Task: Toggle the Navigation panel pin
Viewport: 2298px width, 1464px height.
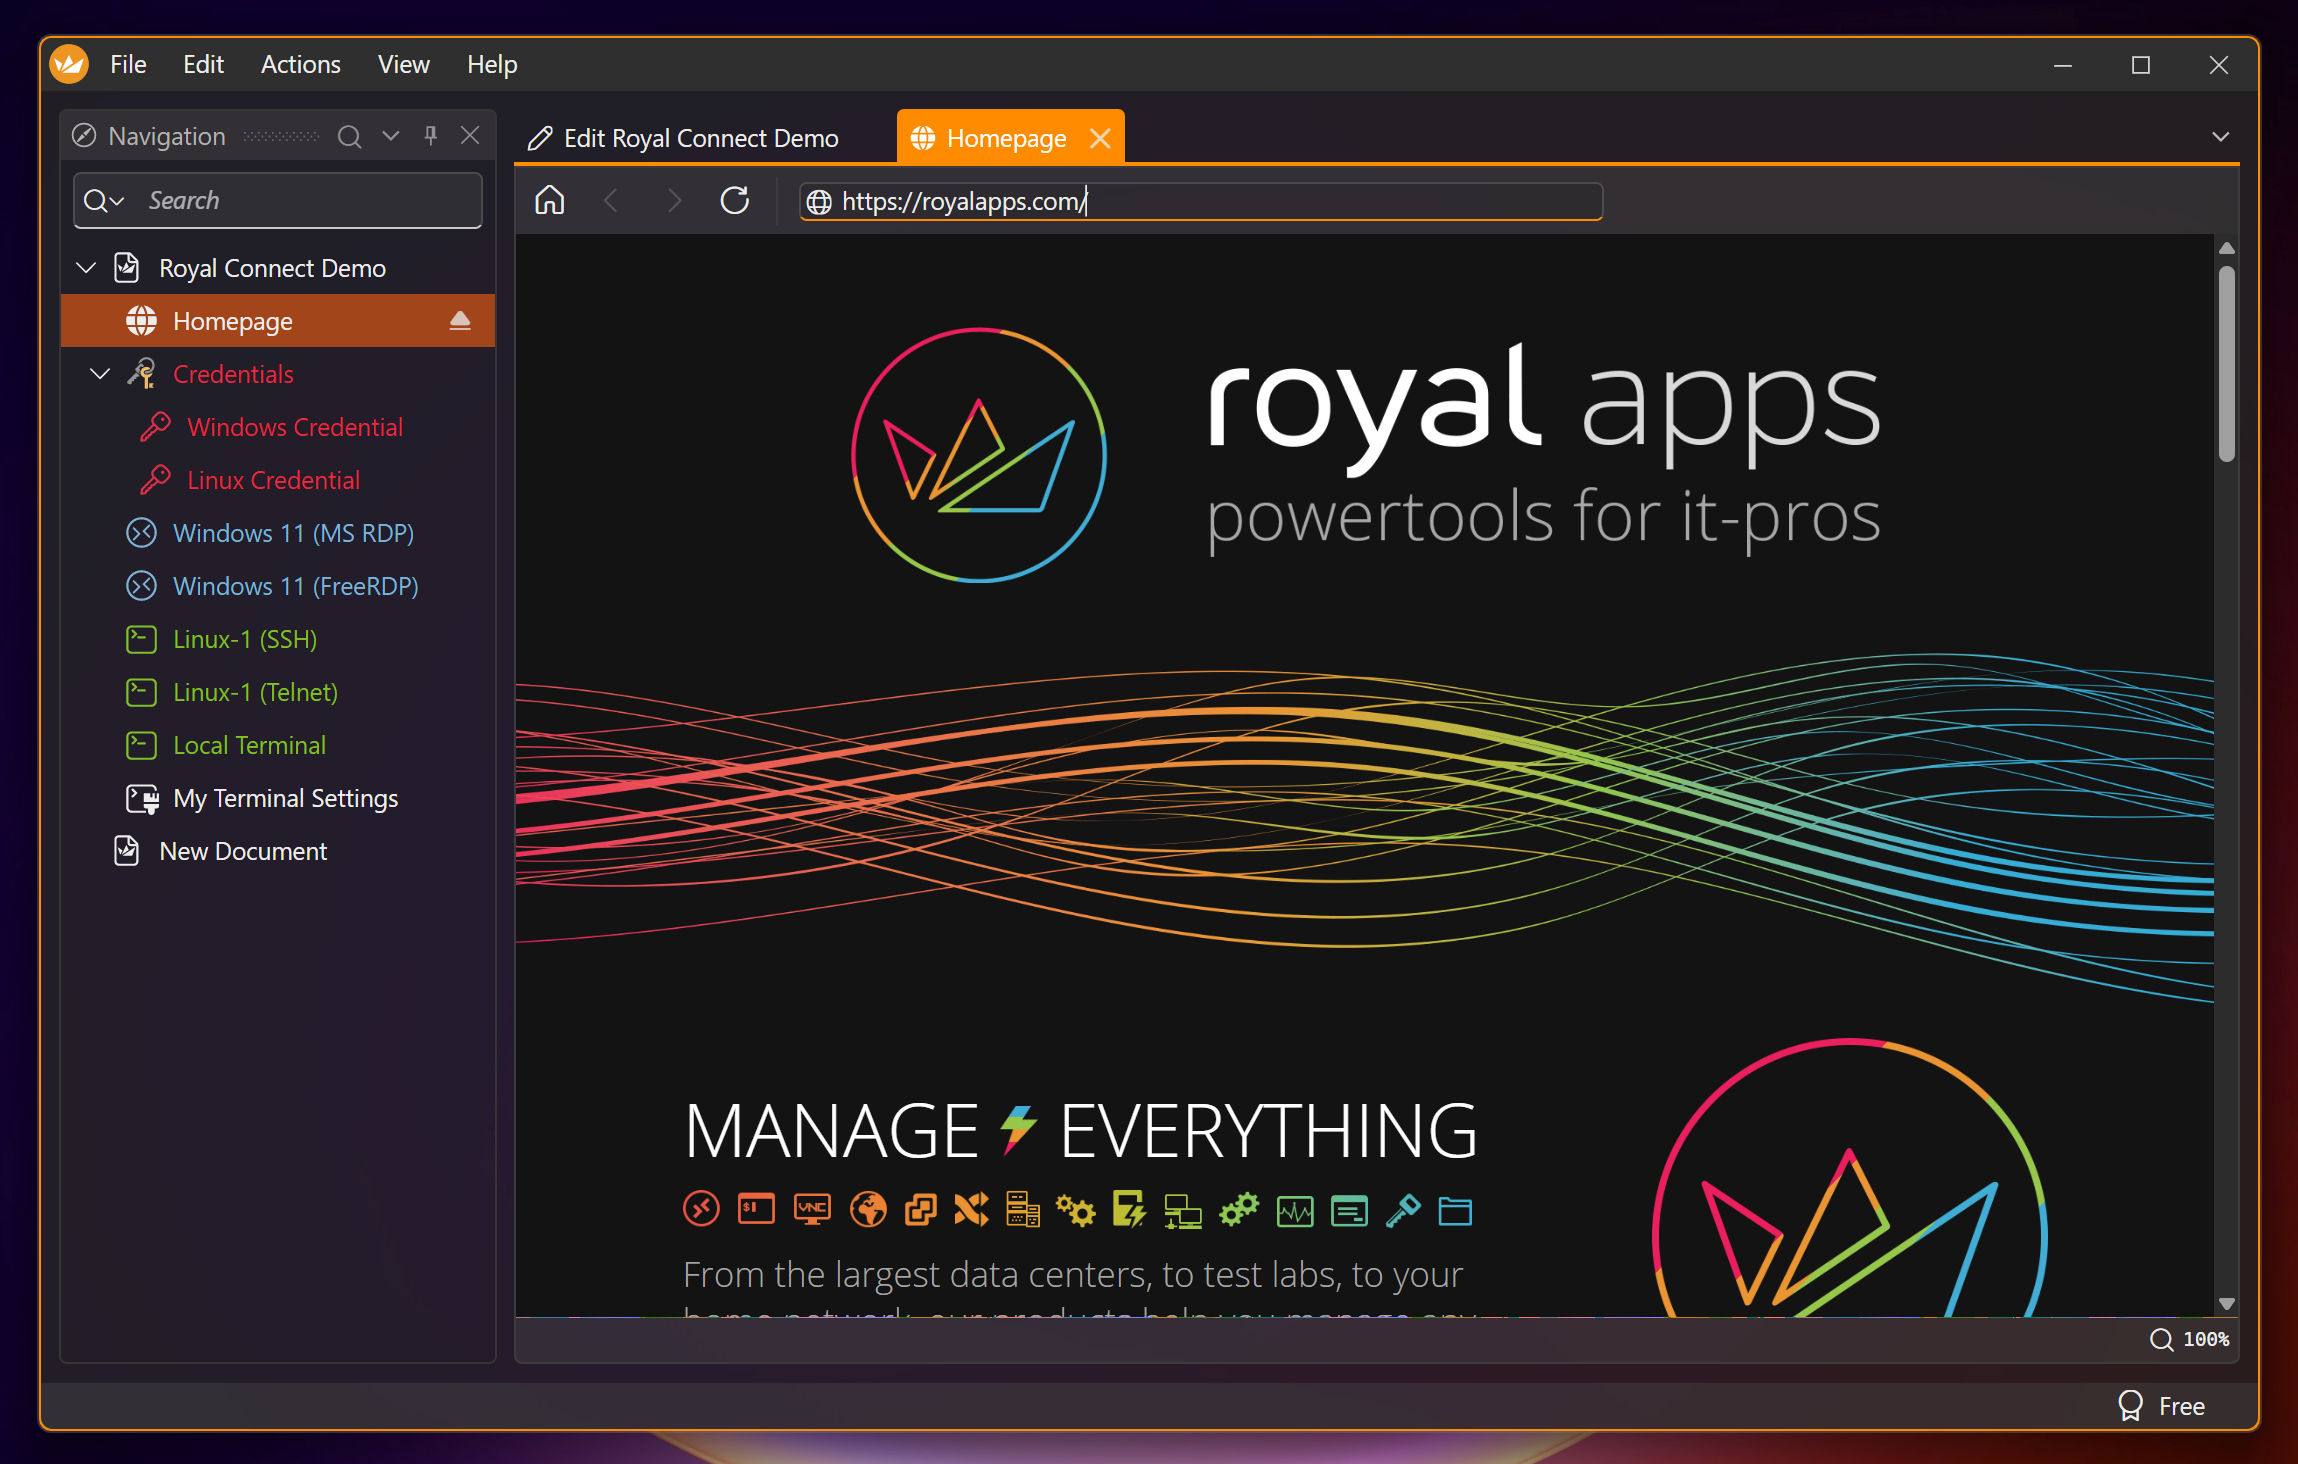Action: (430, 136)
